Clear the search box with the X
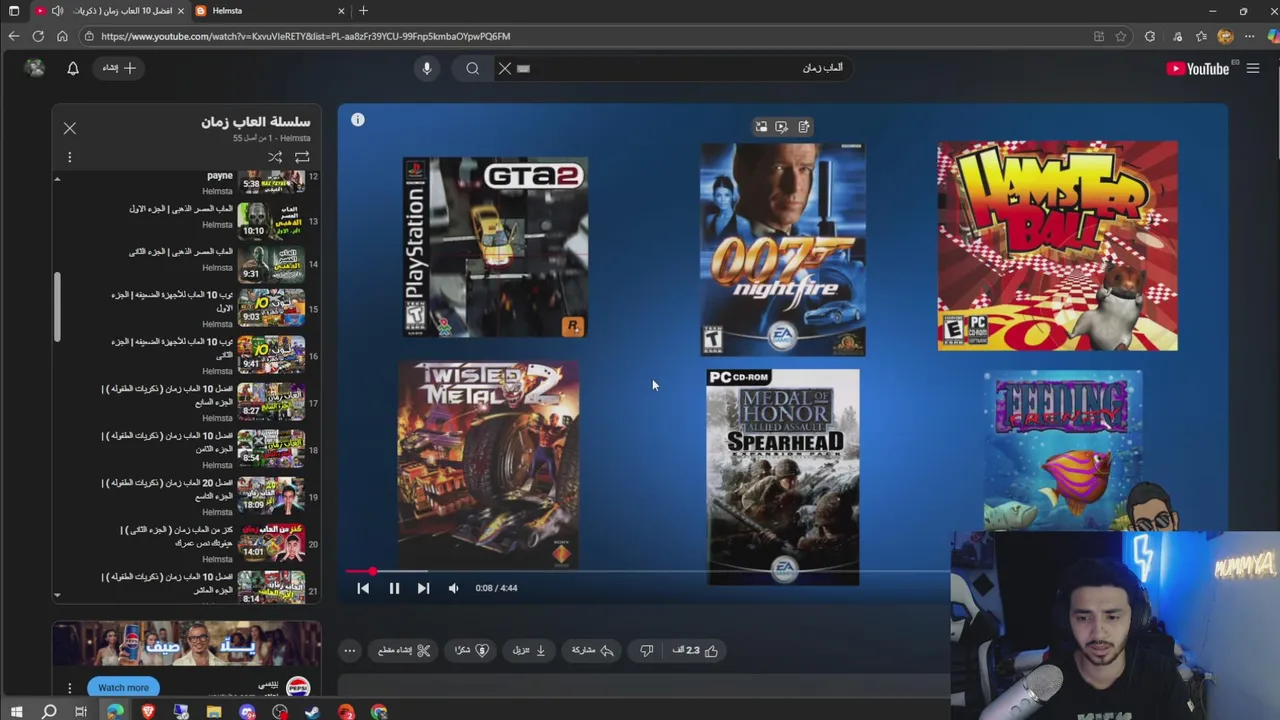Image resolution: width=1280 pixels, height=720 pixels. (x=505, y=68)
